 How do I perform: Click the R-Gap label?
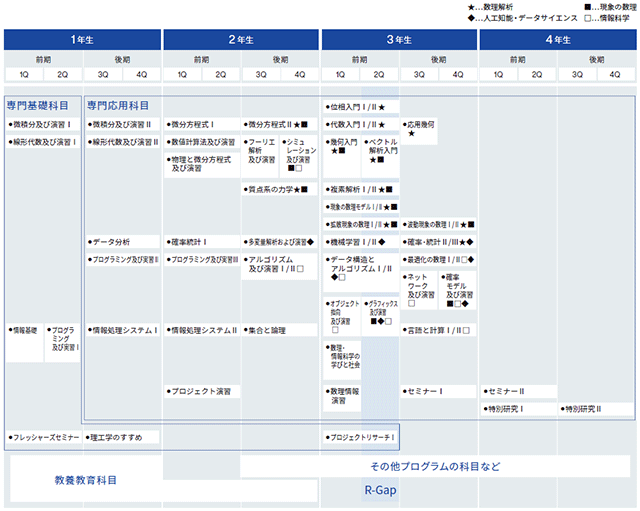coord(380,490)
